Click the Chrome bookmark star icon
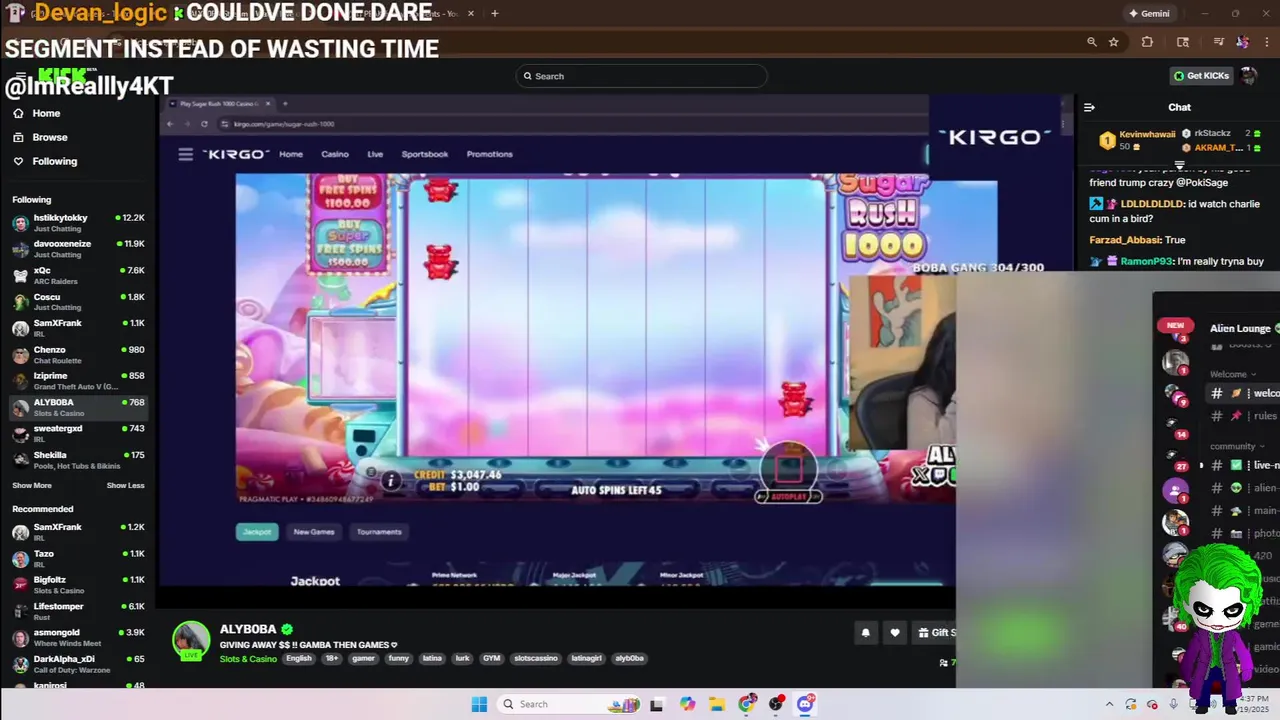Screen dimensions: 1280x720 click(1113, 42)
